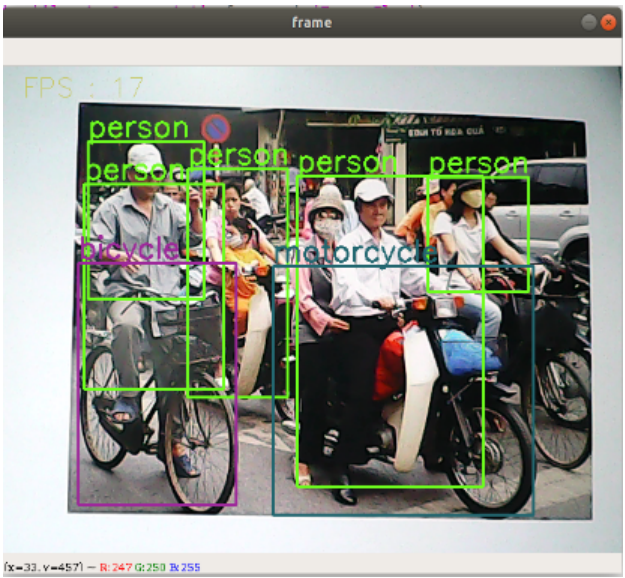Click the green G: 250 value
The height and width of the screenshot is (578, 625).
[x=150, y=567]
